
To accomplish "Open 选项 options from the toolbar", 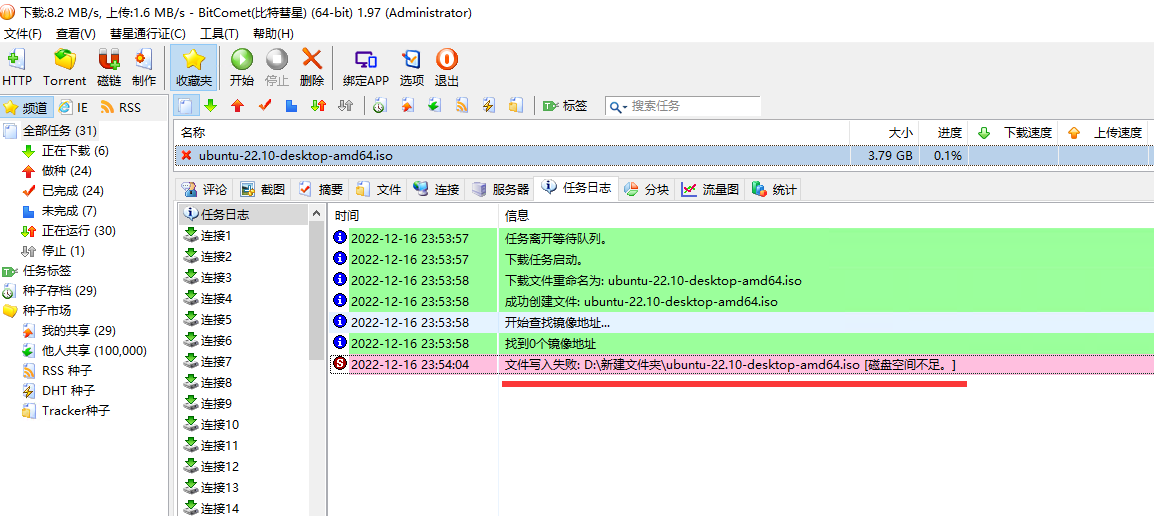I will 411,68.
